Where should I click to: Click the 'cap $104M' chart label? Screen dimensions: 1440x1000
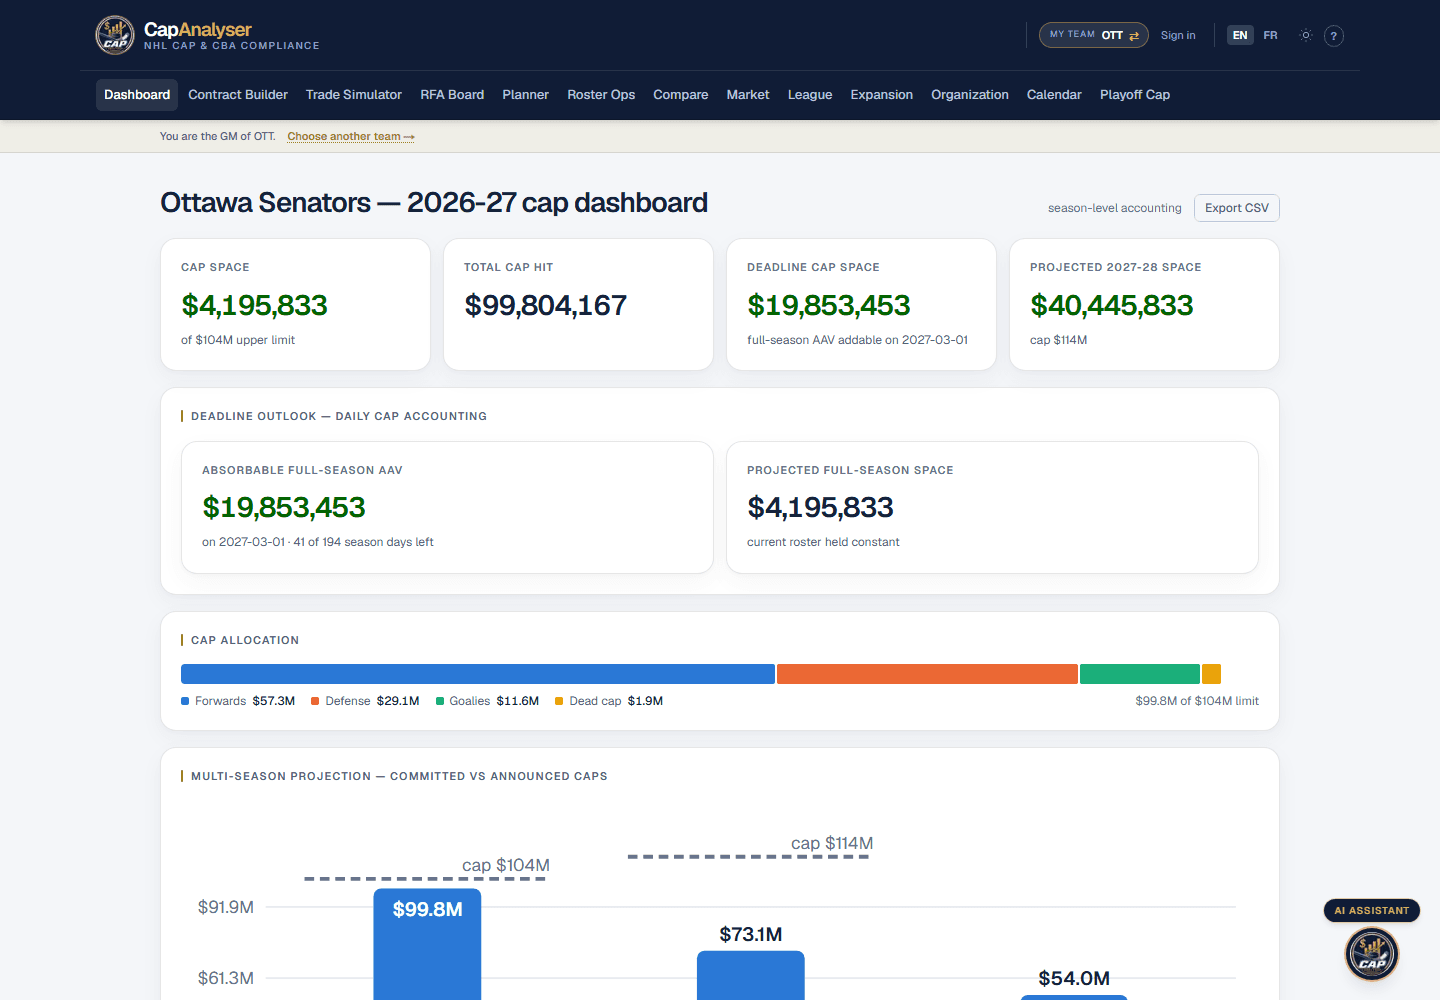506,865
